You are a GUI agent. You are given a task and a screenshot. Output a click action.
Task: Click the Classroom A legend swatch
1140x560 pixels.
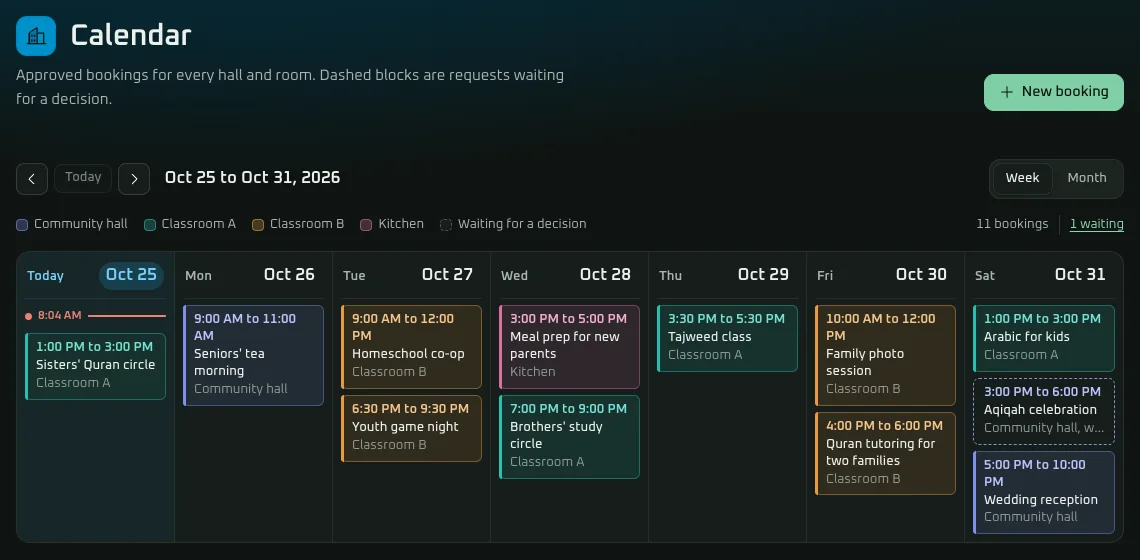pos(150,225)
